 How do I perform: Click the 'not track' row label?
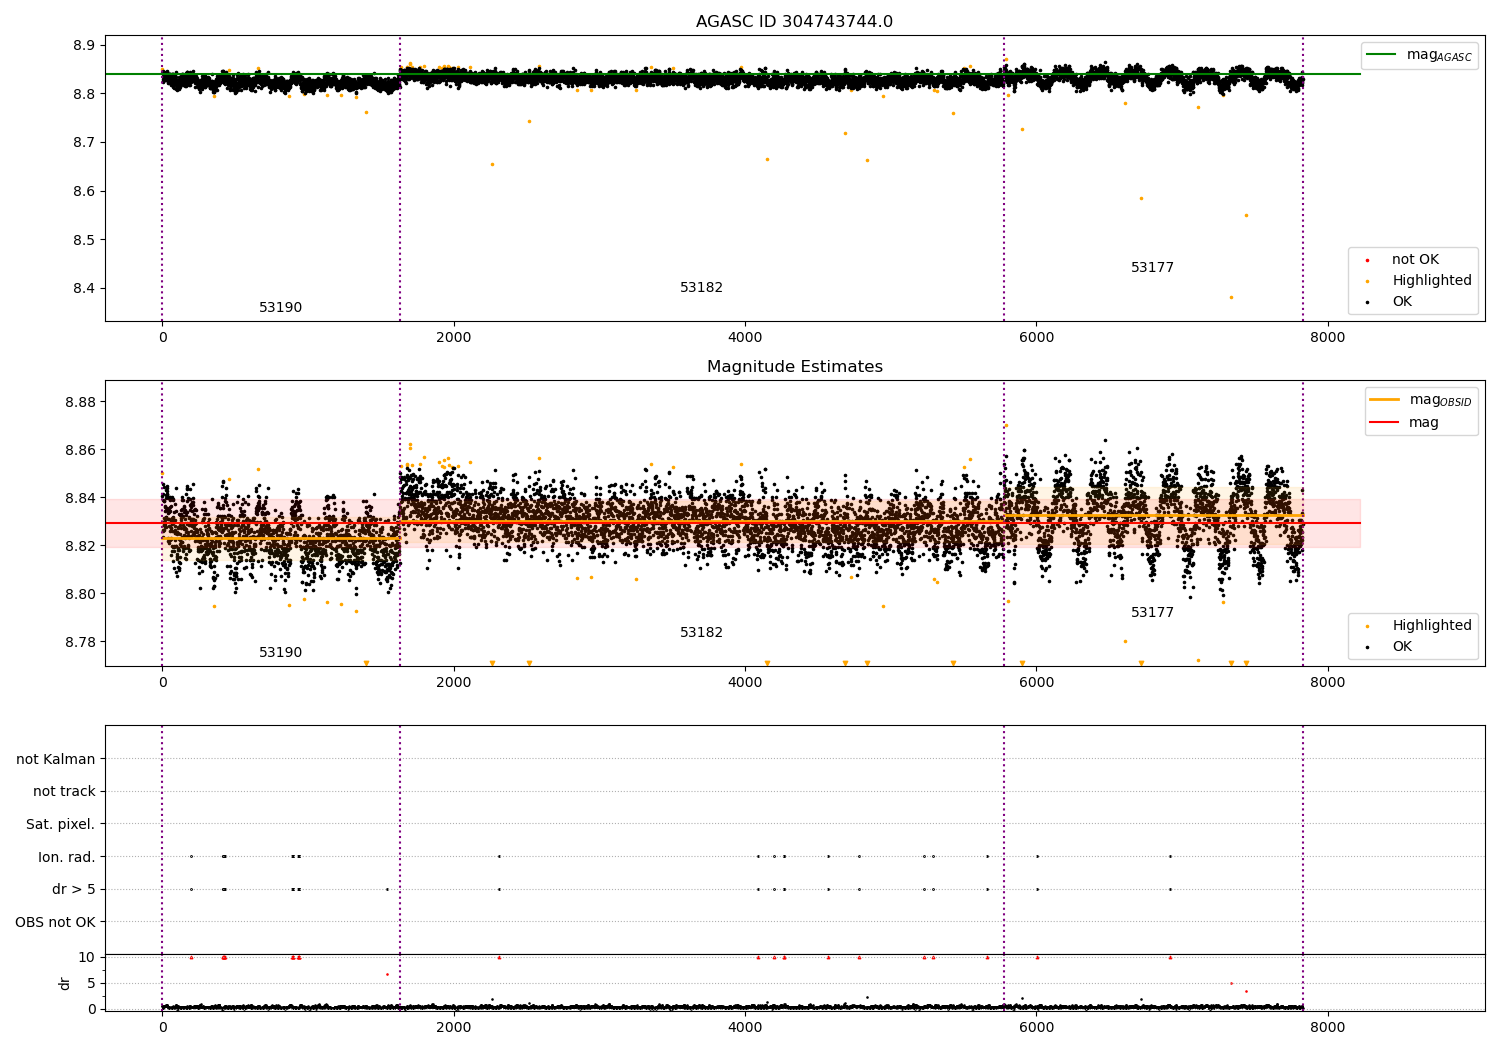tap(64, 791)
